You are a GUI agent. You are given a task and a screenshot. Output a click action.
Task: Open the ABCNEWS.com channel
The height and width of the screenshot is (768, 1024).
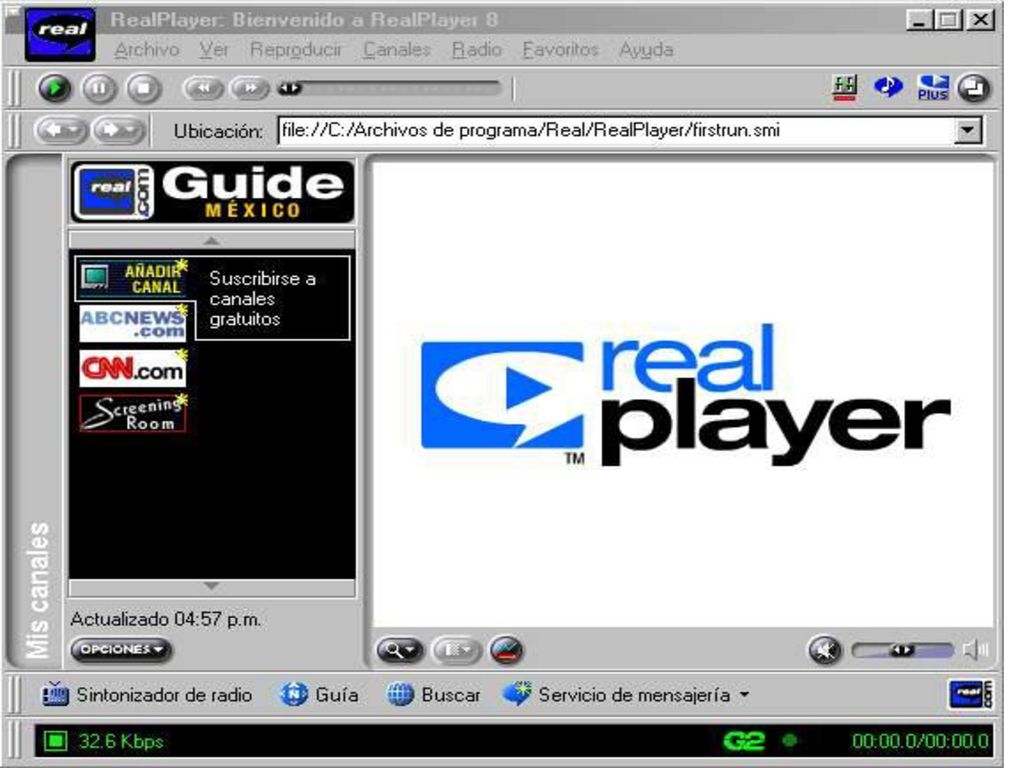click(x=133, y=323)
